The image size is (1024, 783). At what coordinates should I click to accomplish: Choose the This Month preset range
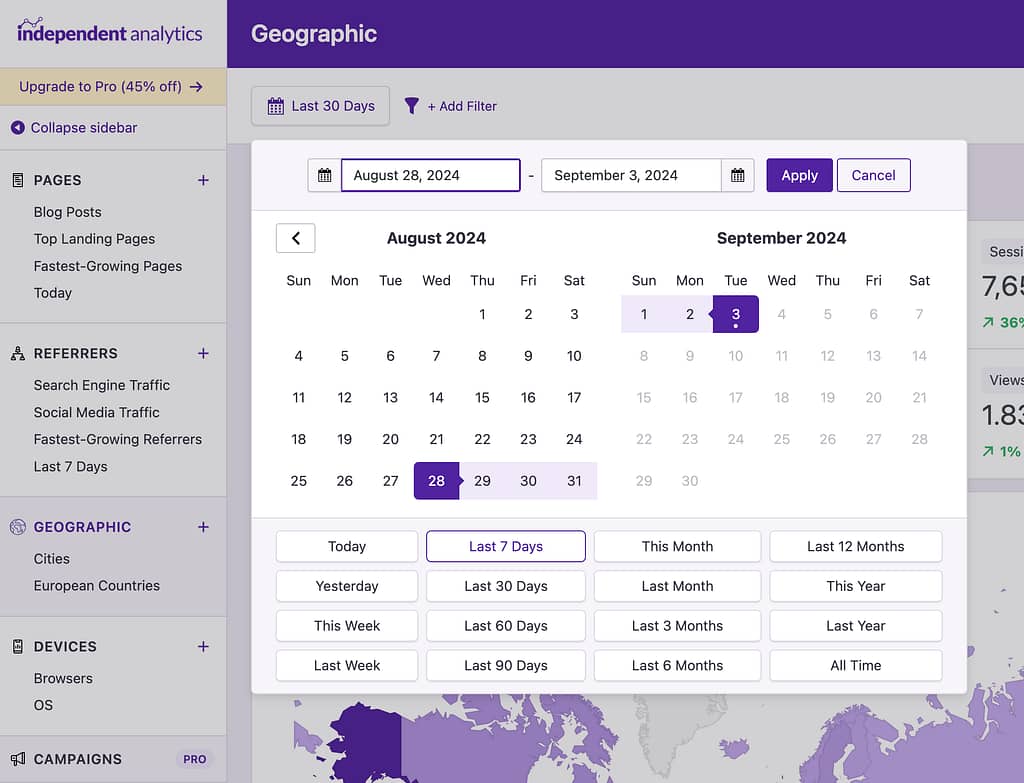point(677,546)
